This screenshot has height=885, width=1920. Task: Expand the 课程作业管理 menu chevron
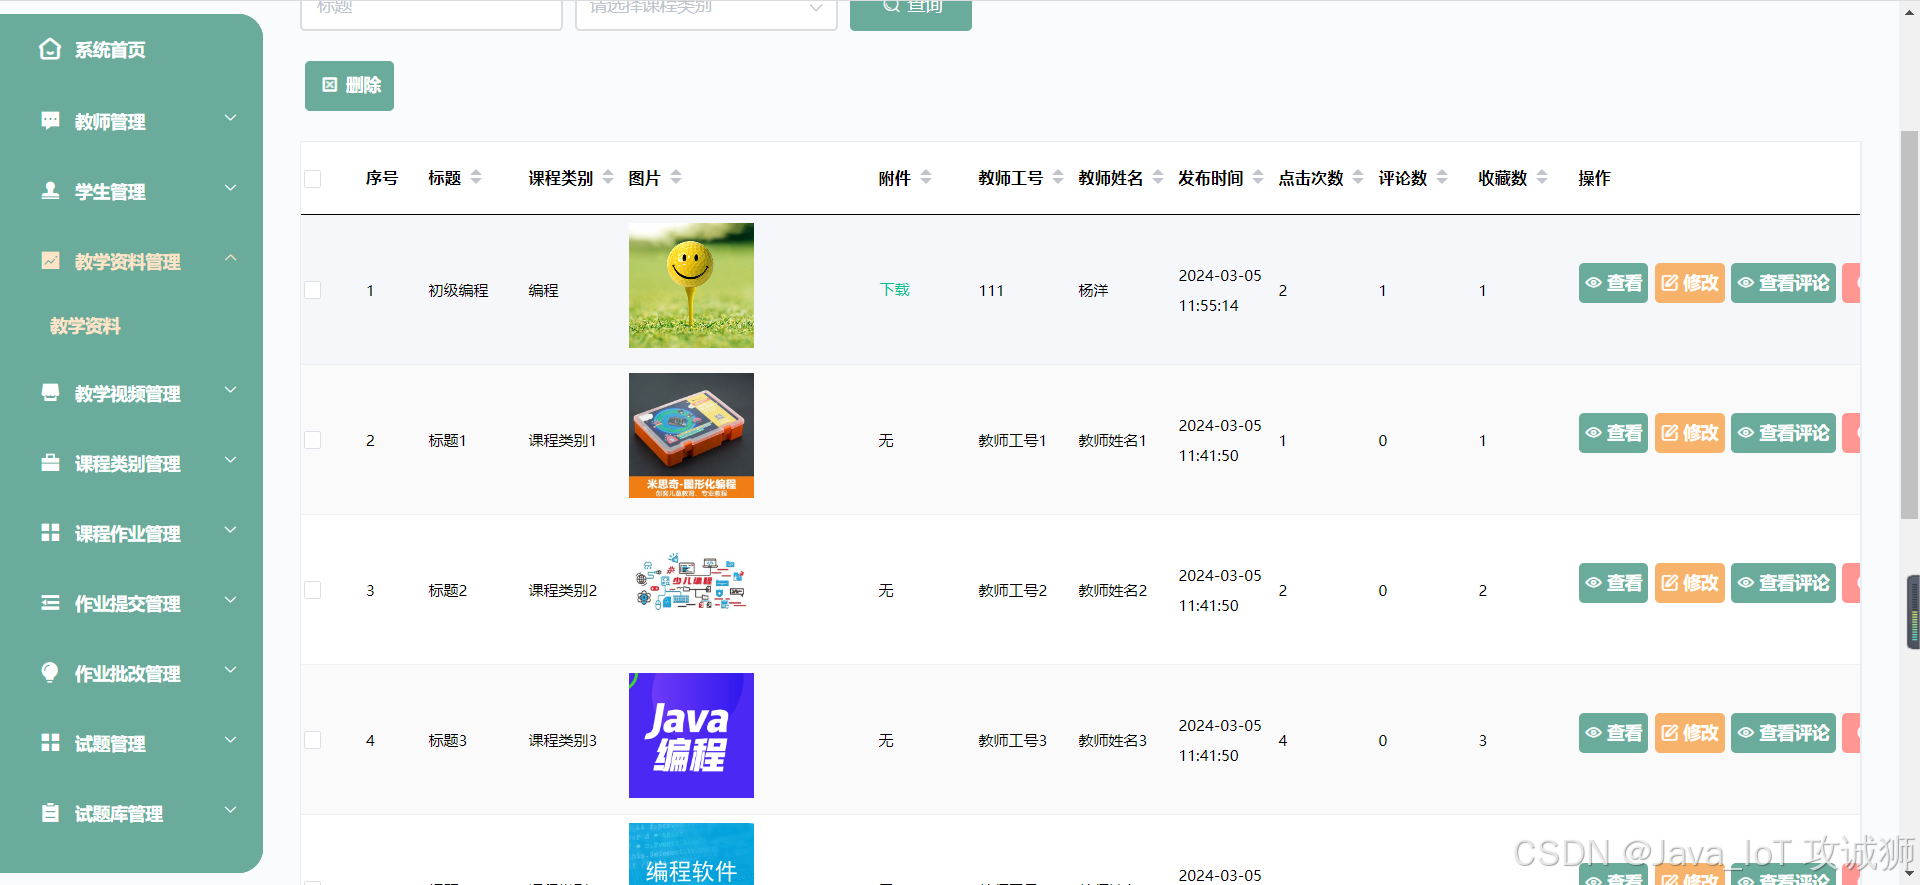(231, 530)
